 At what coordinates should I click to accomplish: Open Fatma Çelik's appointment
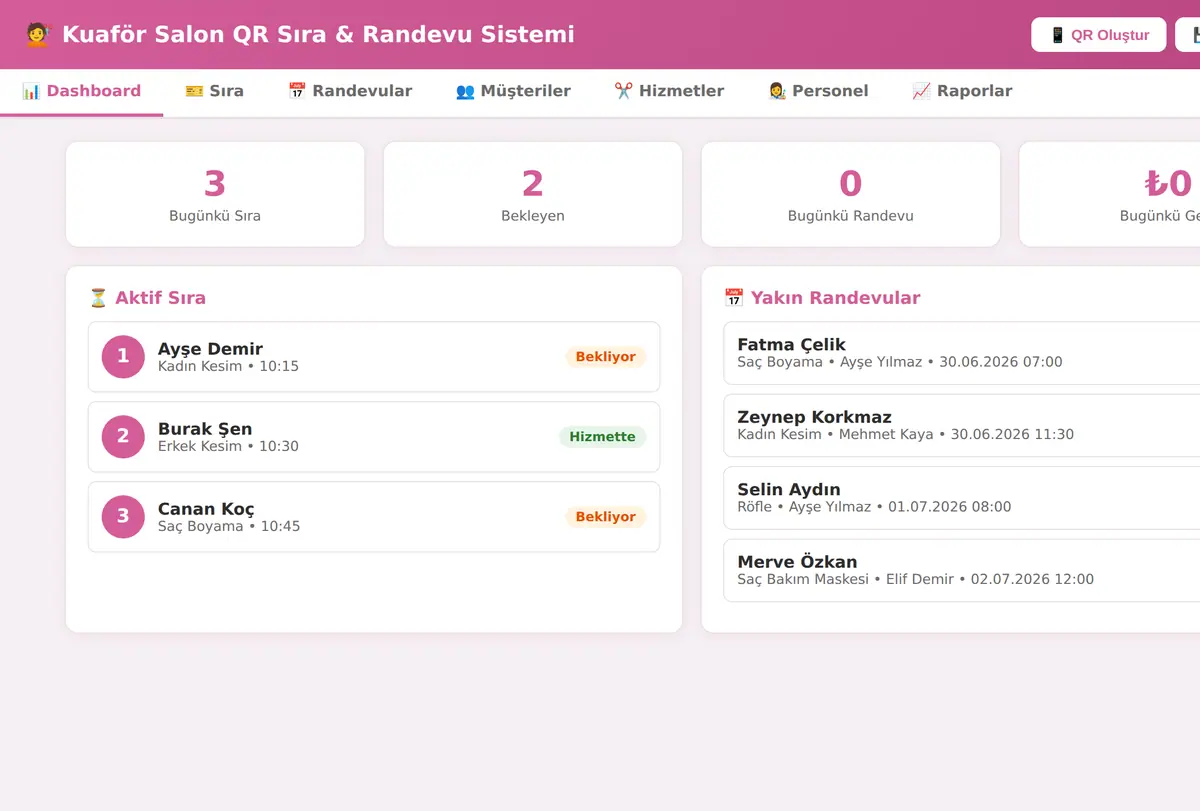pyautogui.click(x=962, y=353)
